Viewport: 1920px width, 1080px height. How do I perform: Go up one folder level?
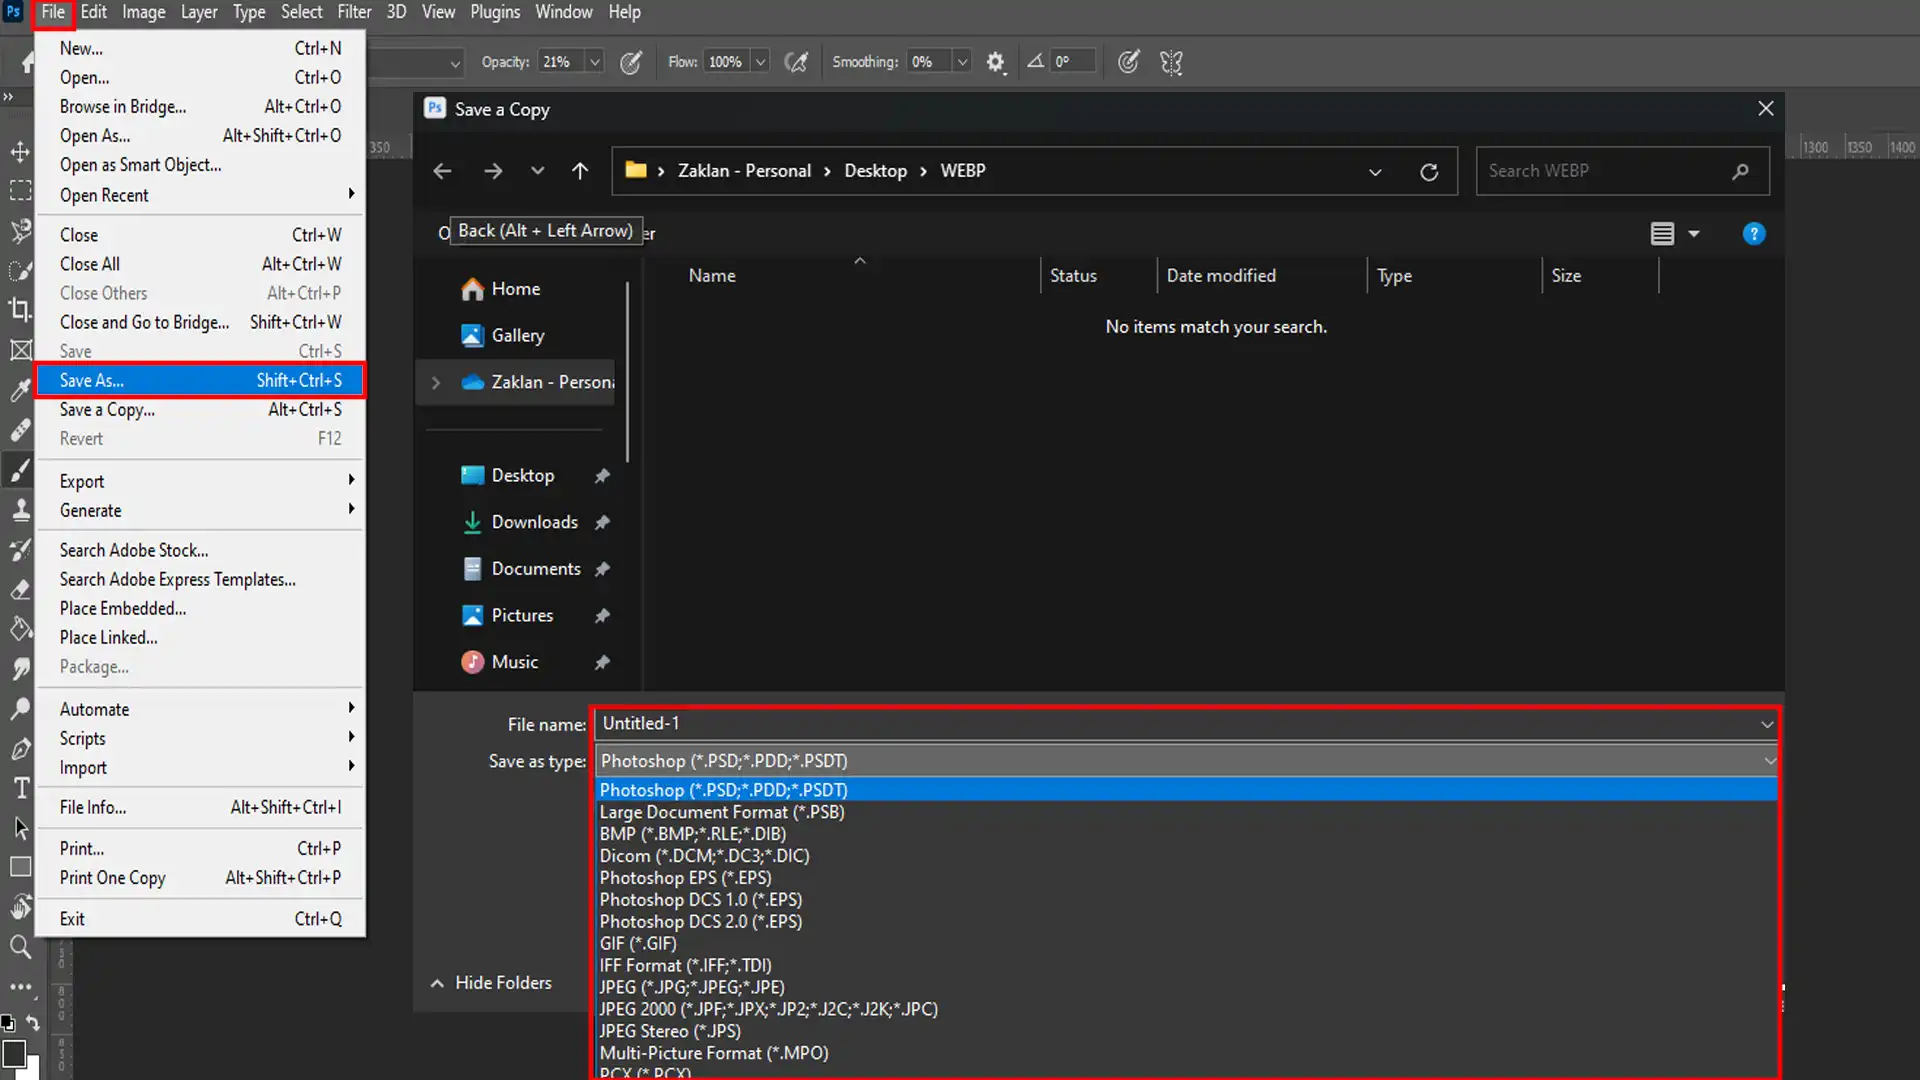[580, 171]
